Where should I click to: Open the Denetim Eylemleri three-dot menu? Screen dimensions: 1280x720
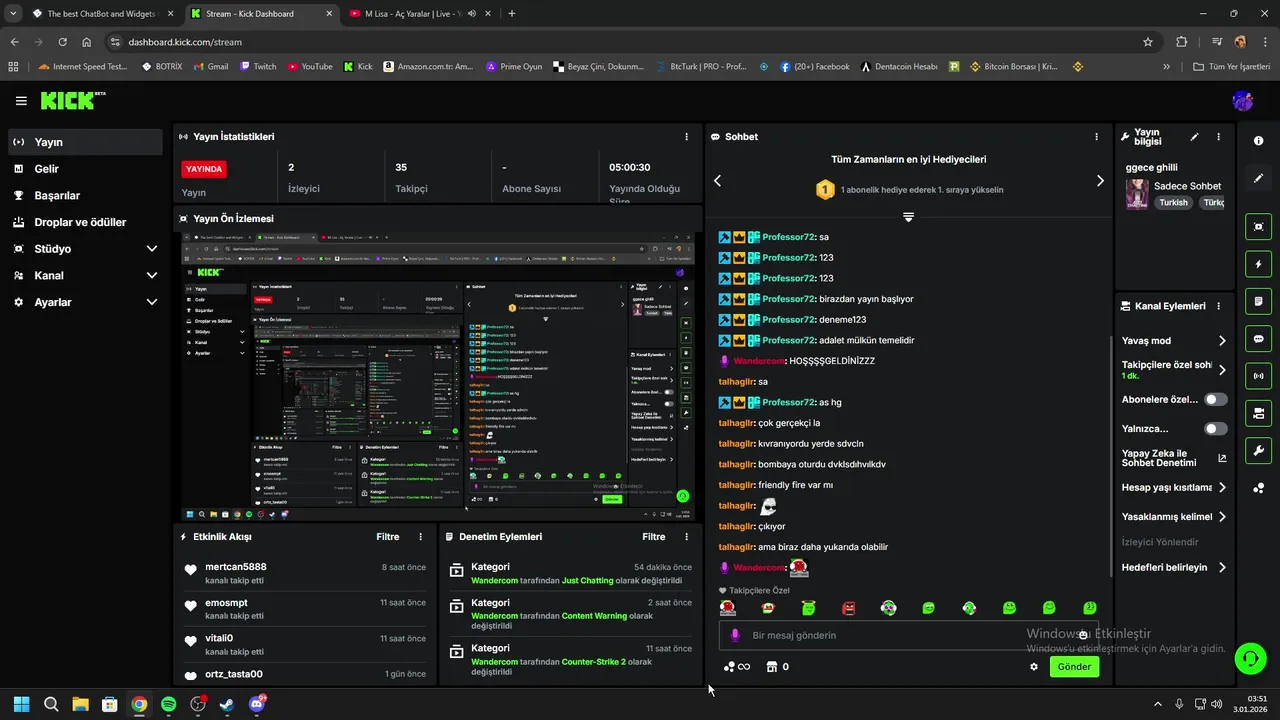tap(686, 537)
